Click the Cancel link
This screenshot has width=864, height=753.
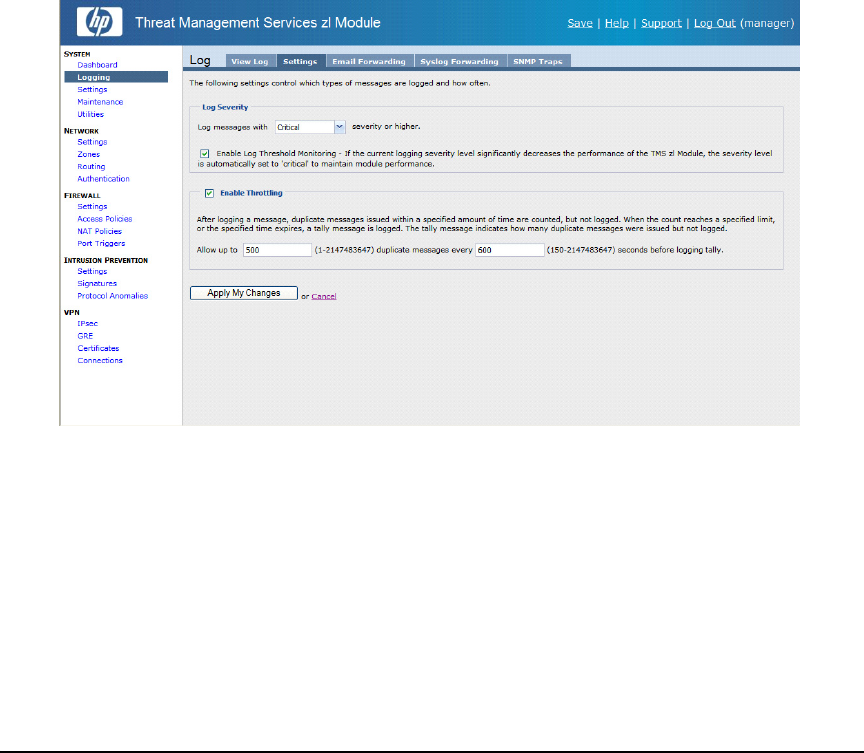click(x=324, y=296)
